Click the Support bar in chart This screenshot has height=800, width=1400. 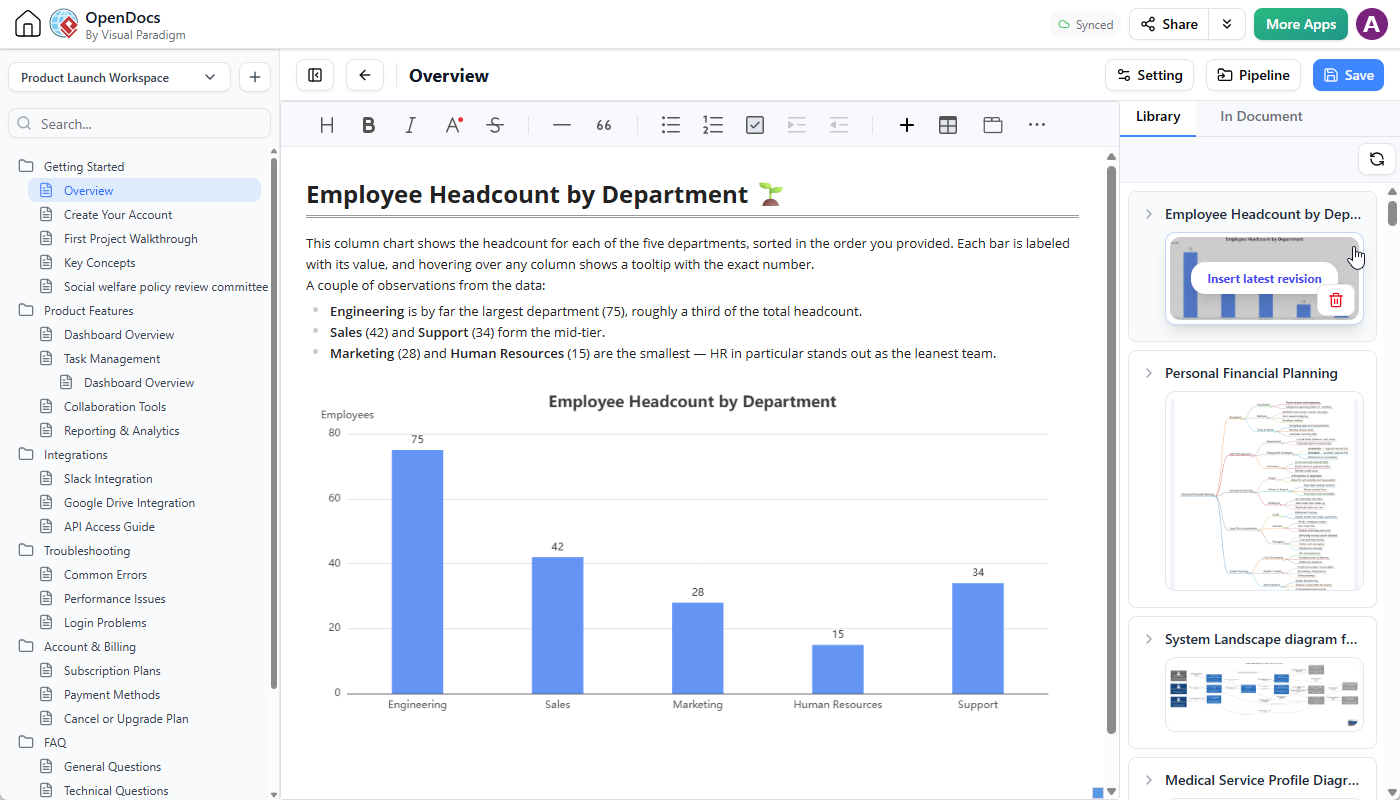(978, 638)
